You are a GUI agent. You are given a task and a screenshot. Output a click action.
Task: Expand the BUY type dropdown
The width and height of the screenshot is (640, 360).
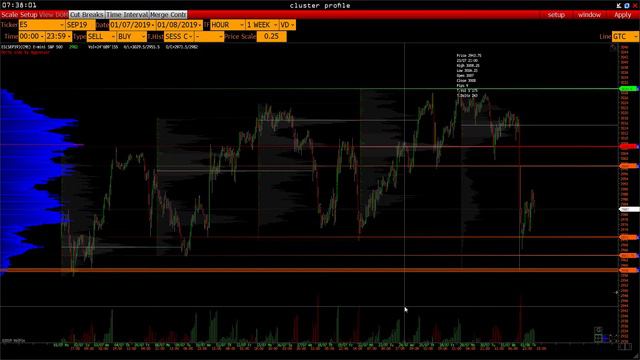point(131,37)
